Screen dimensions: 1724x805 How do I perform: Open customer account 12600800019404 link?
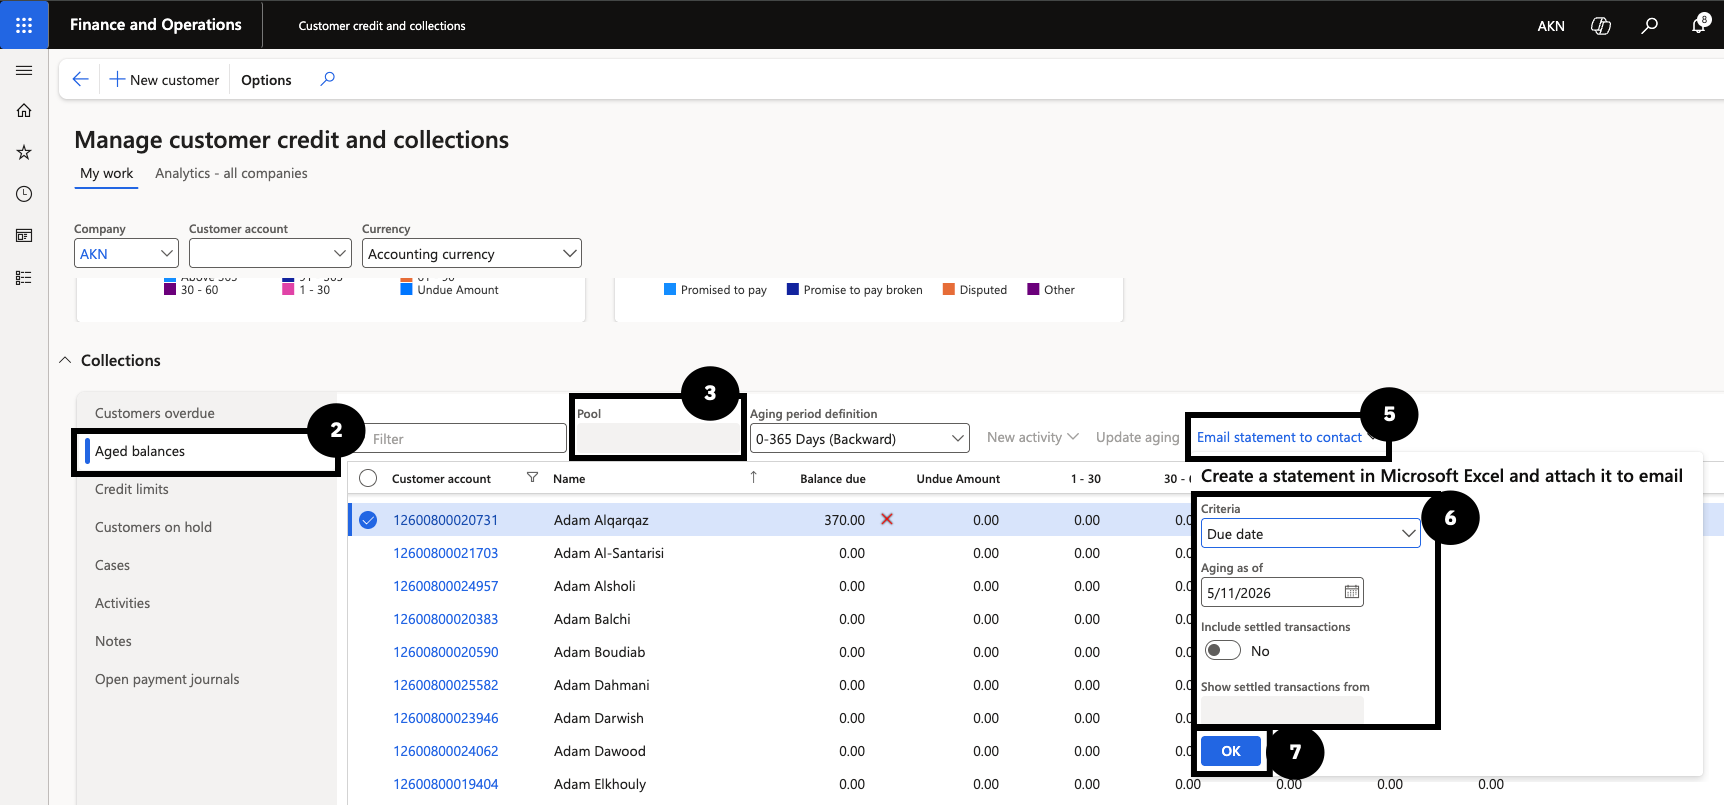[x=445, y=784]
